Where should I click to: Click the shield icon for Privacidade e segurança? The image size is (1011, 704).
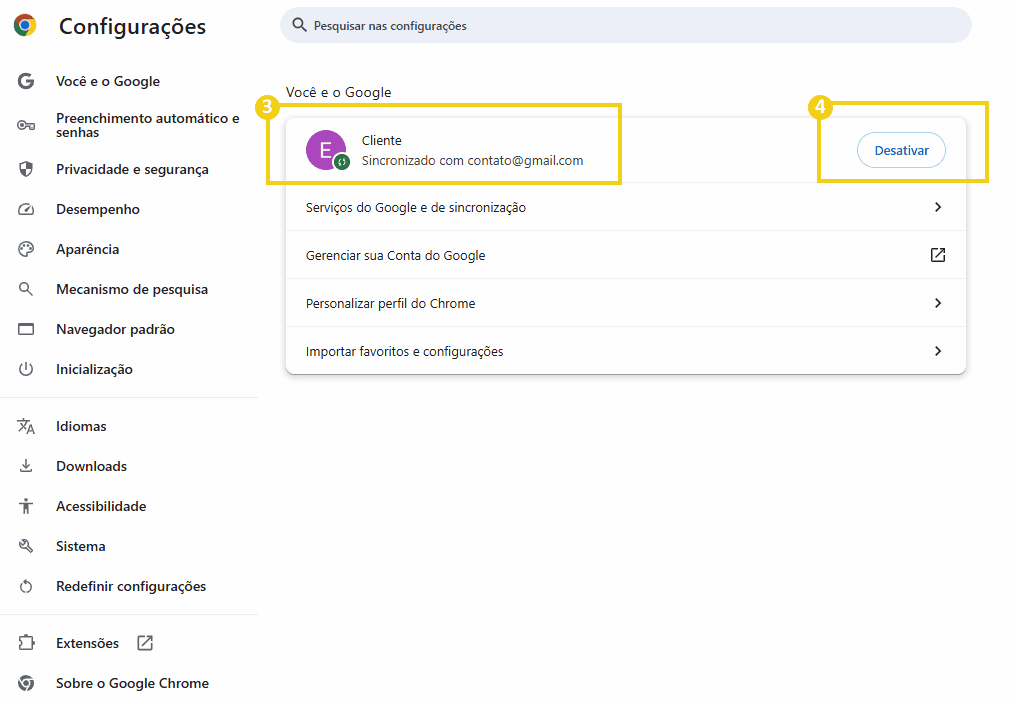coord(26,170)
